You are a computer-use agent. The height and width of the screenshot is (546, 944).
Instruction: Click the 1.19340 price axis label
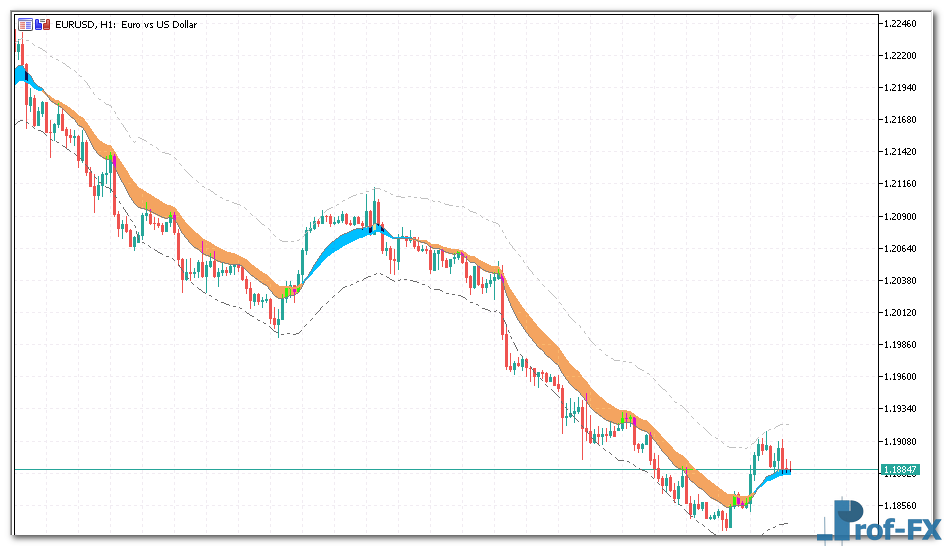point(902,408)
